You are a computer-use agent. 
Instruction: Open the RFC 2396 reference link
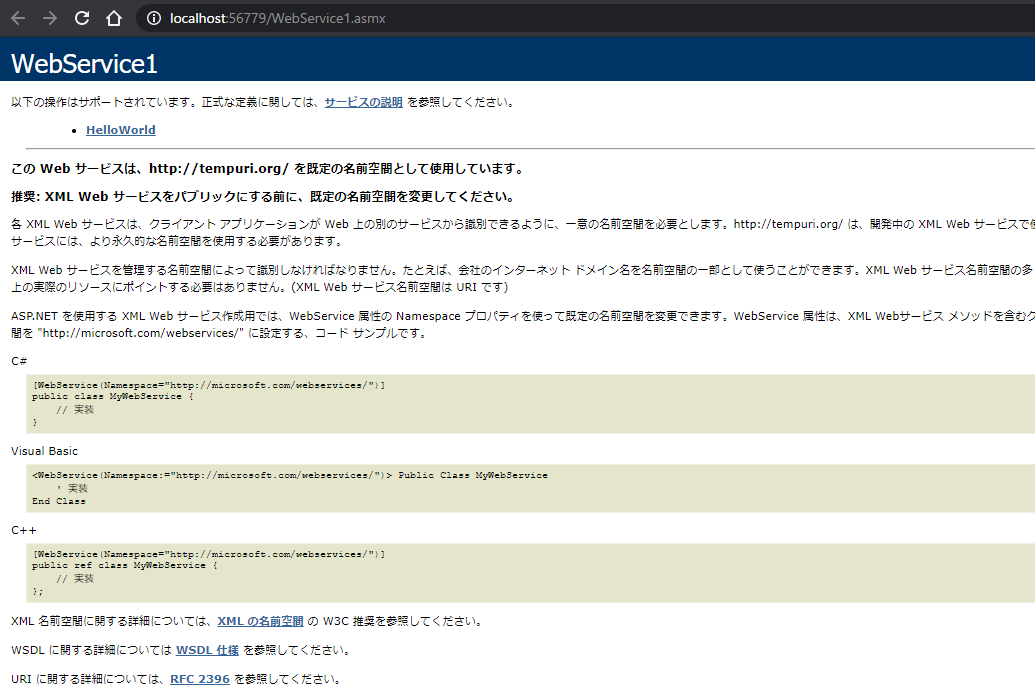(x=199, y=678)
